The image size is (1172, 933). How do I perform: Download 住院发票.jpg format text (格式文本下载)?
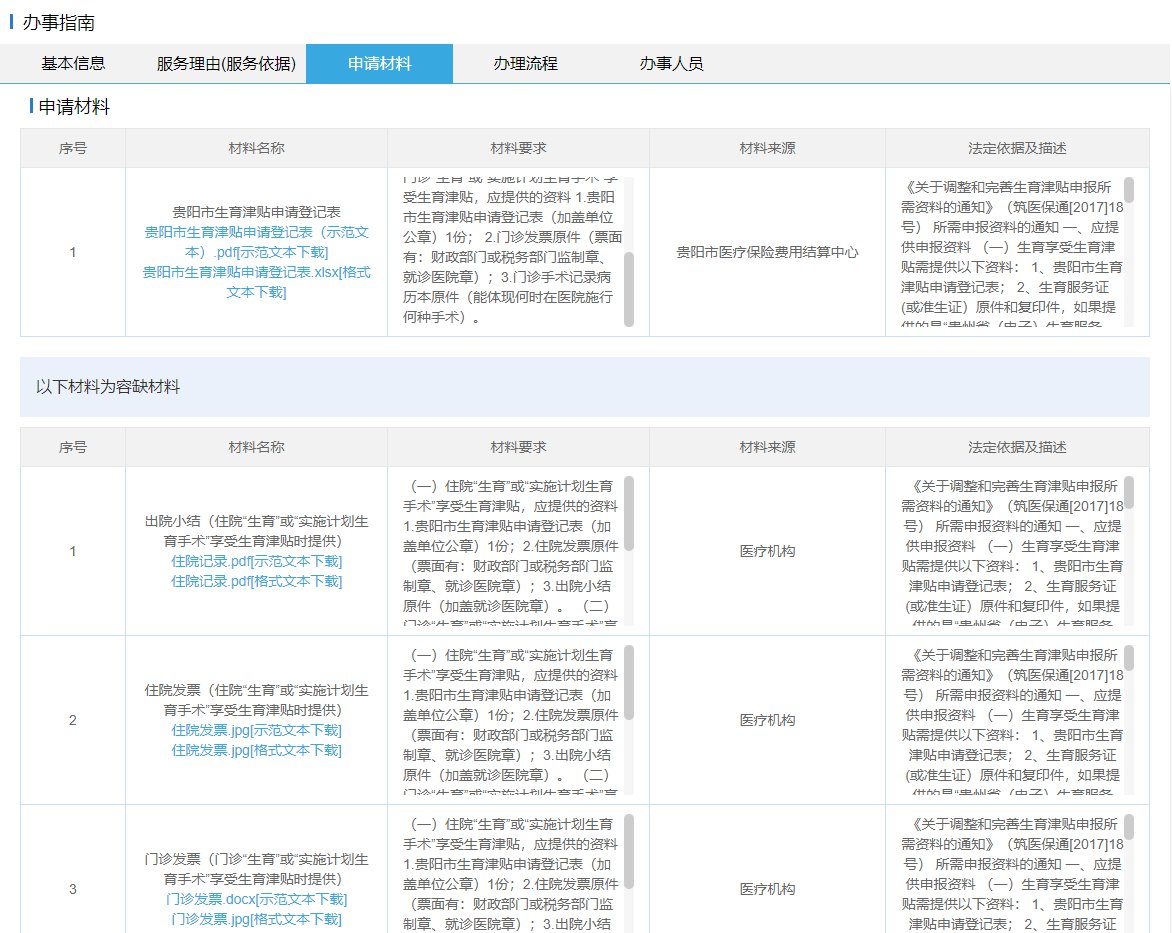[256, 750]
